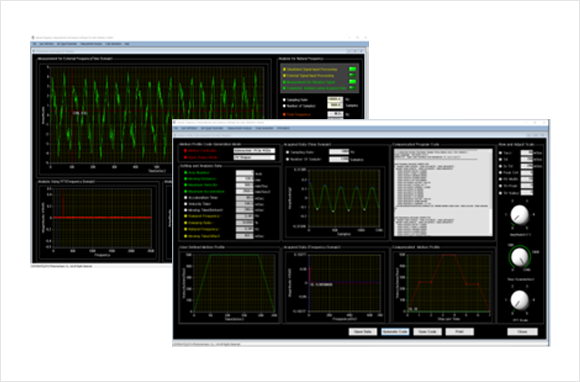Click the Close button at bottom right
Viewport: 580px width, 382px height.
522,332
